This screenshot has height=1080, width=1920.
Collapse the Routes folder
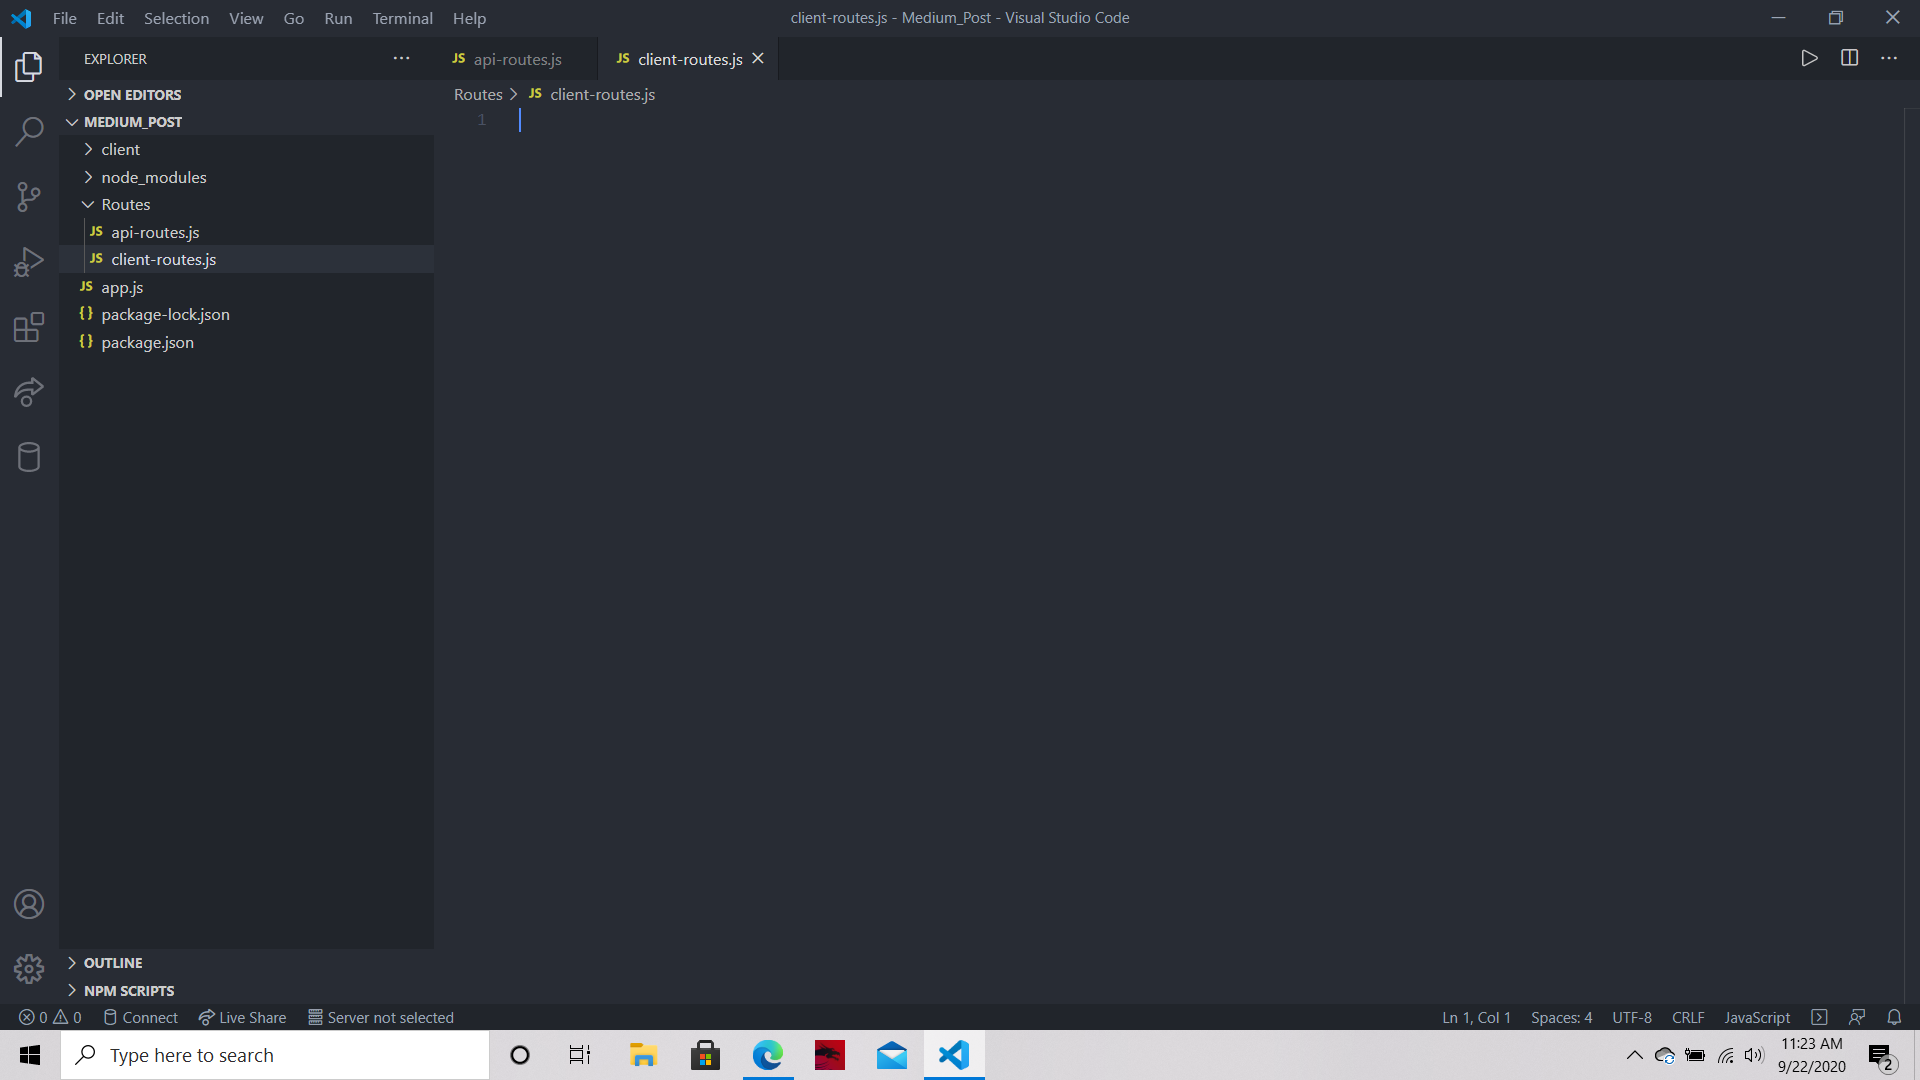coord(246,204)
